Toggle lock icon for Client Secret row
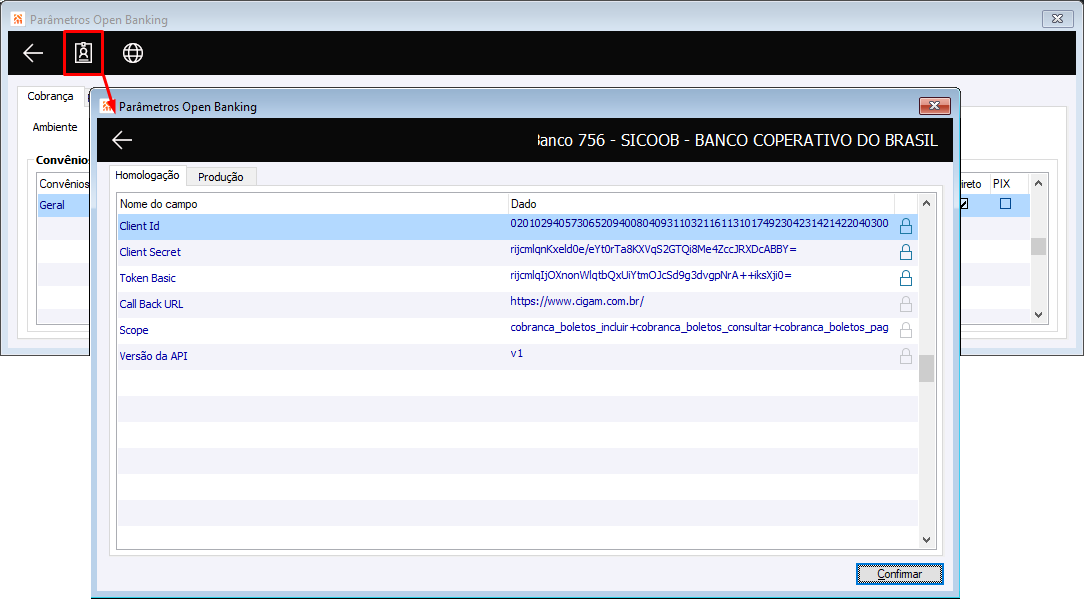This screenshot has width=1084, height=599. point(906,252)
